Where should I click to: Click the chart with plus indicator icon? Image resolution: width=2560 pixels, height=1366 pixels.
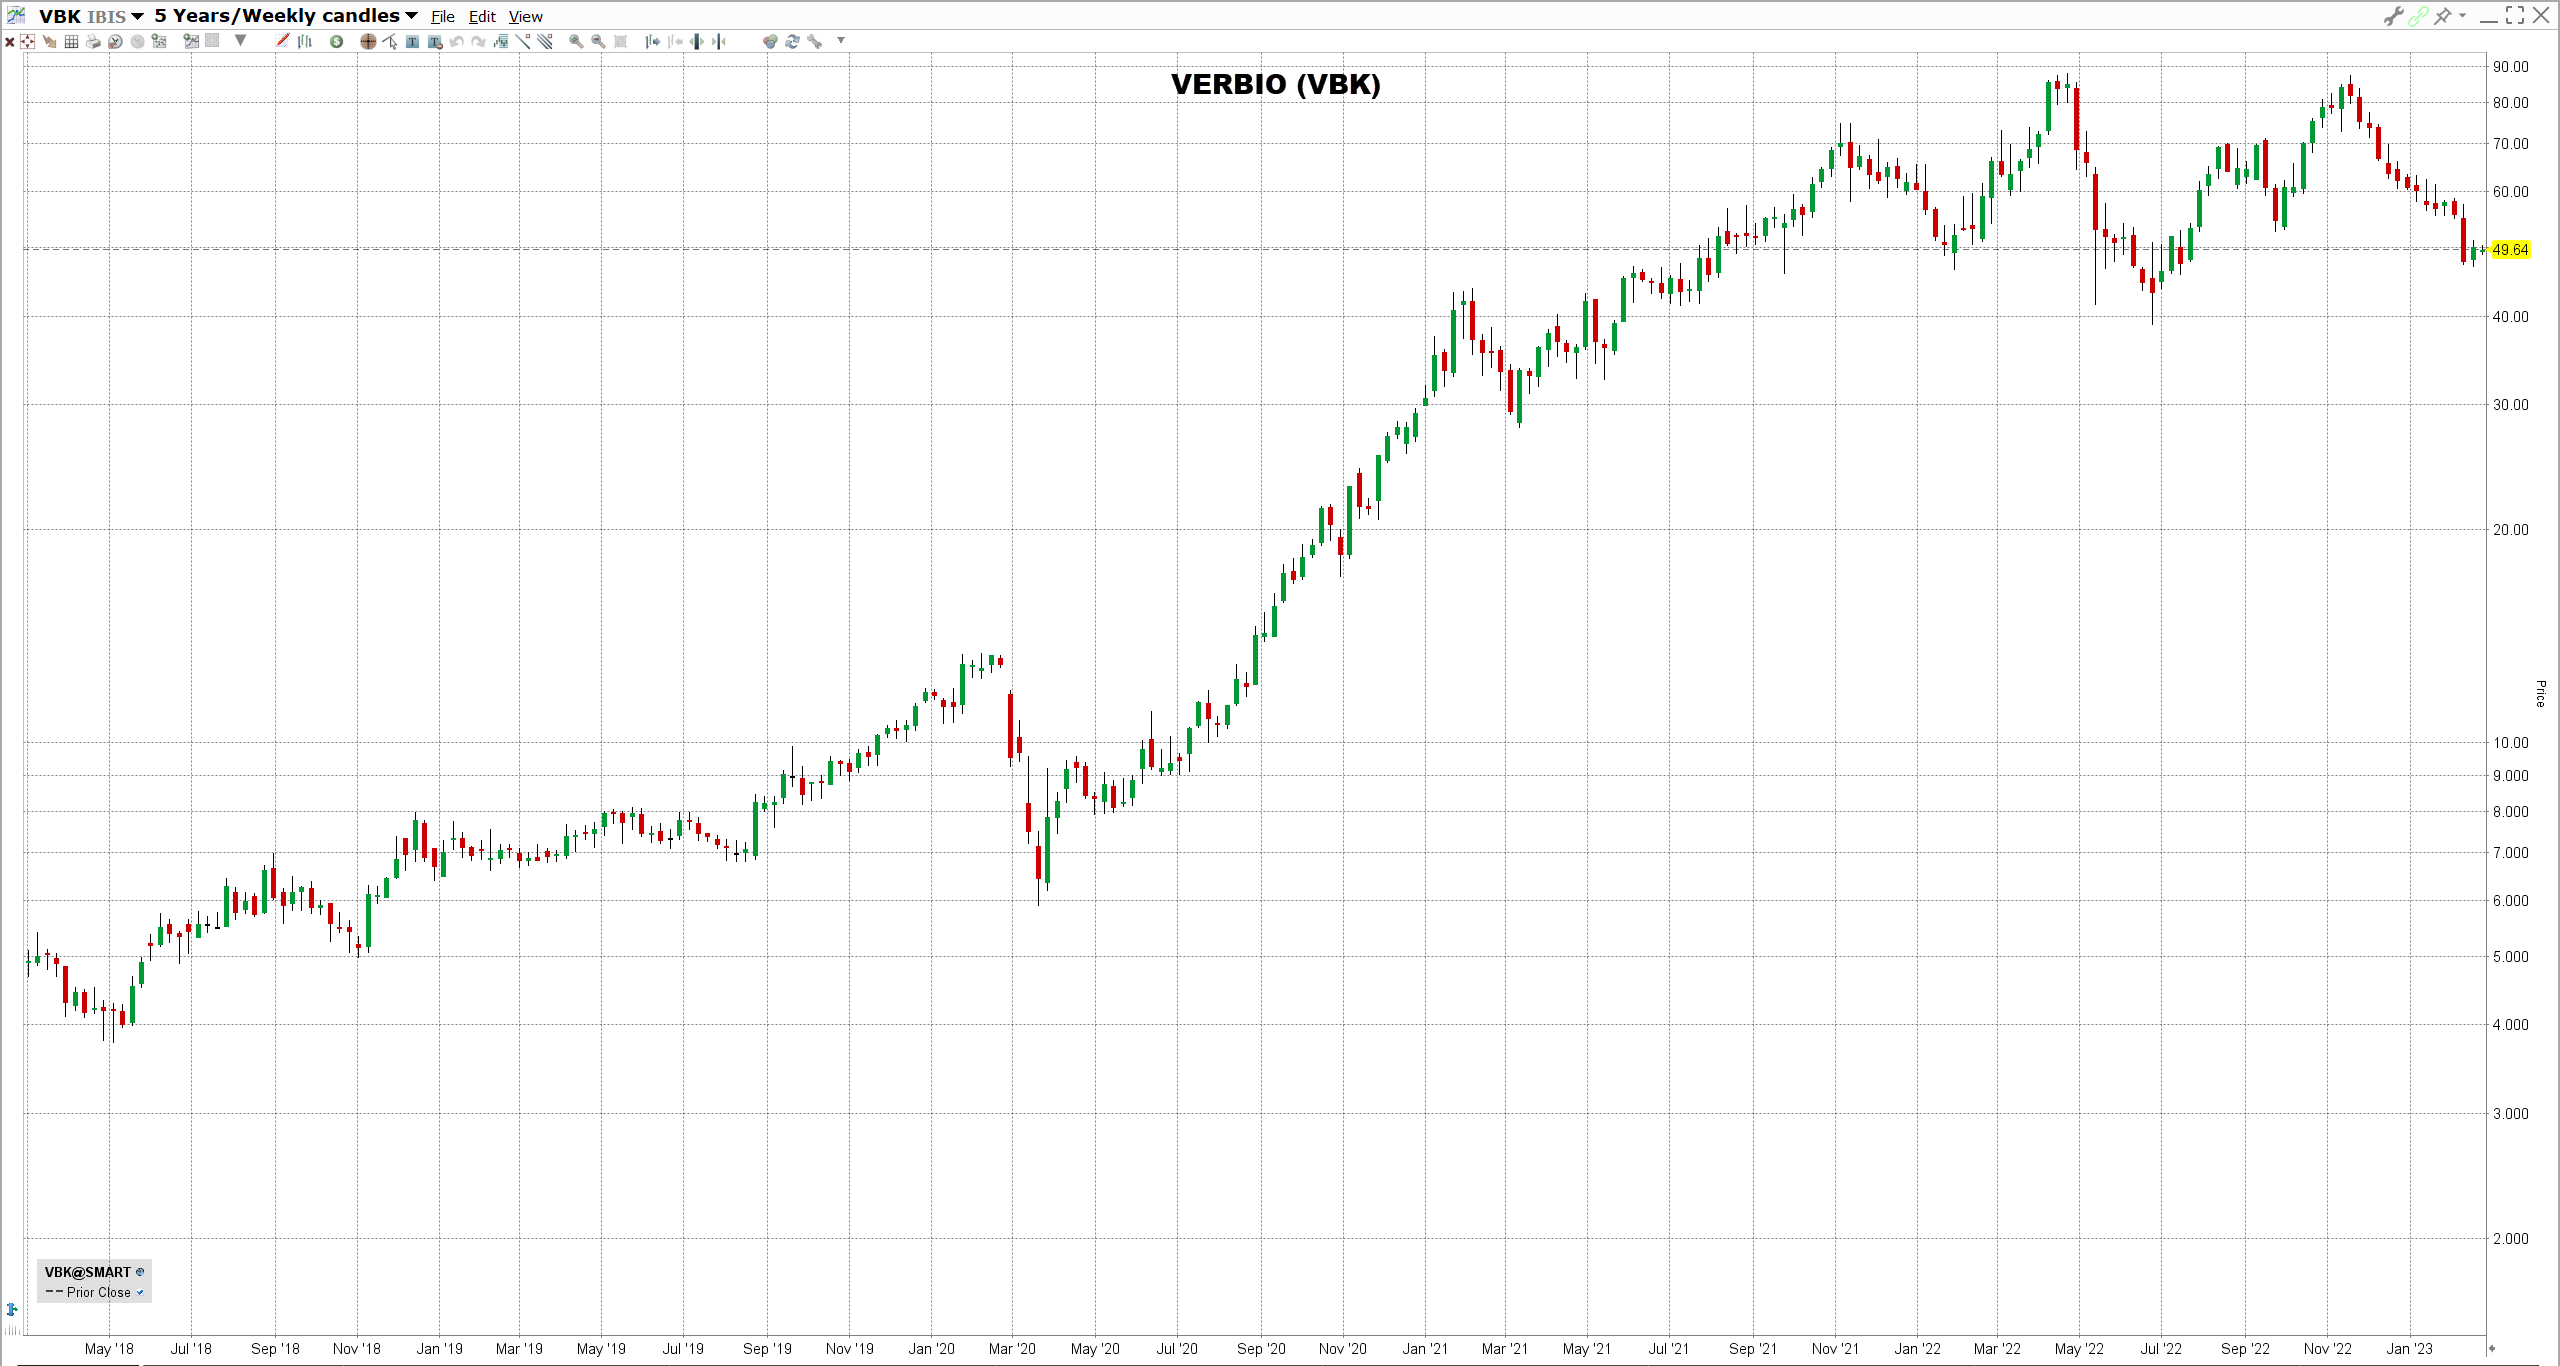[191, 41]
